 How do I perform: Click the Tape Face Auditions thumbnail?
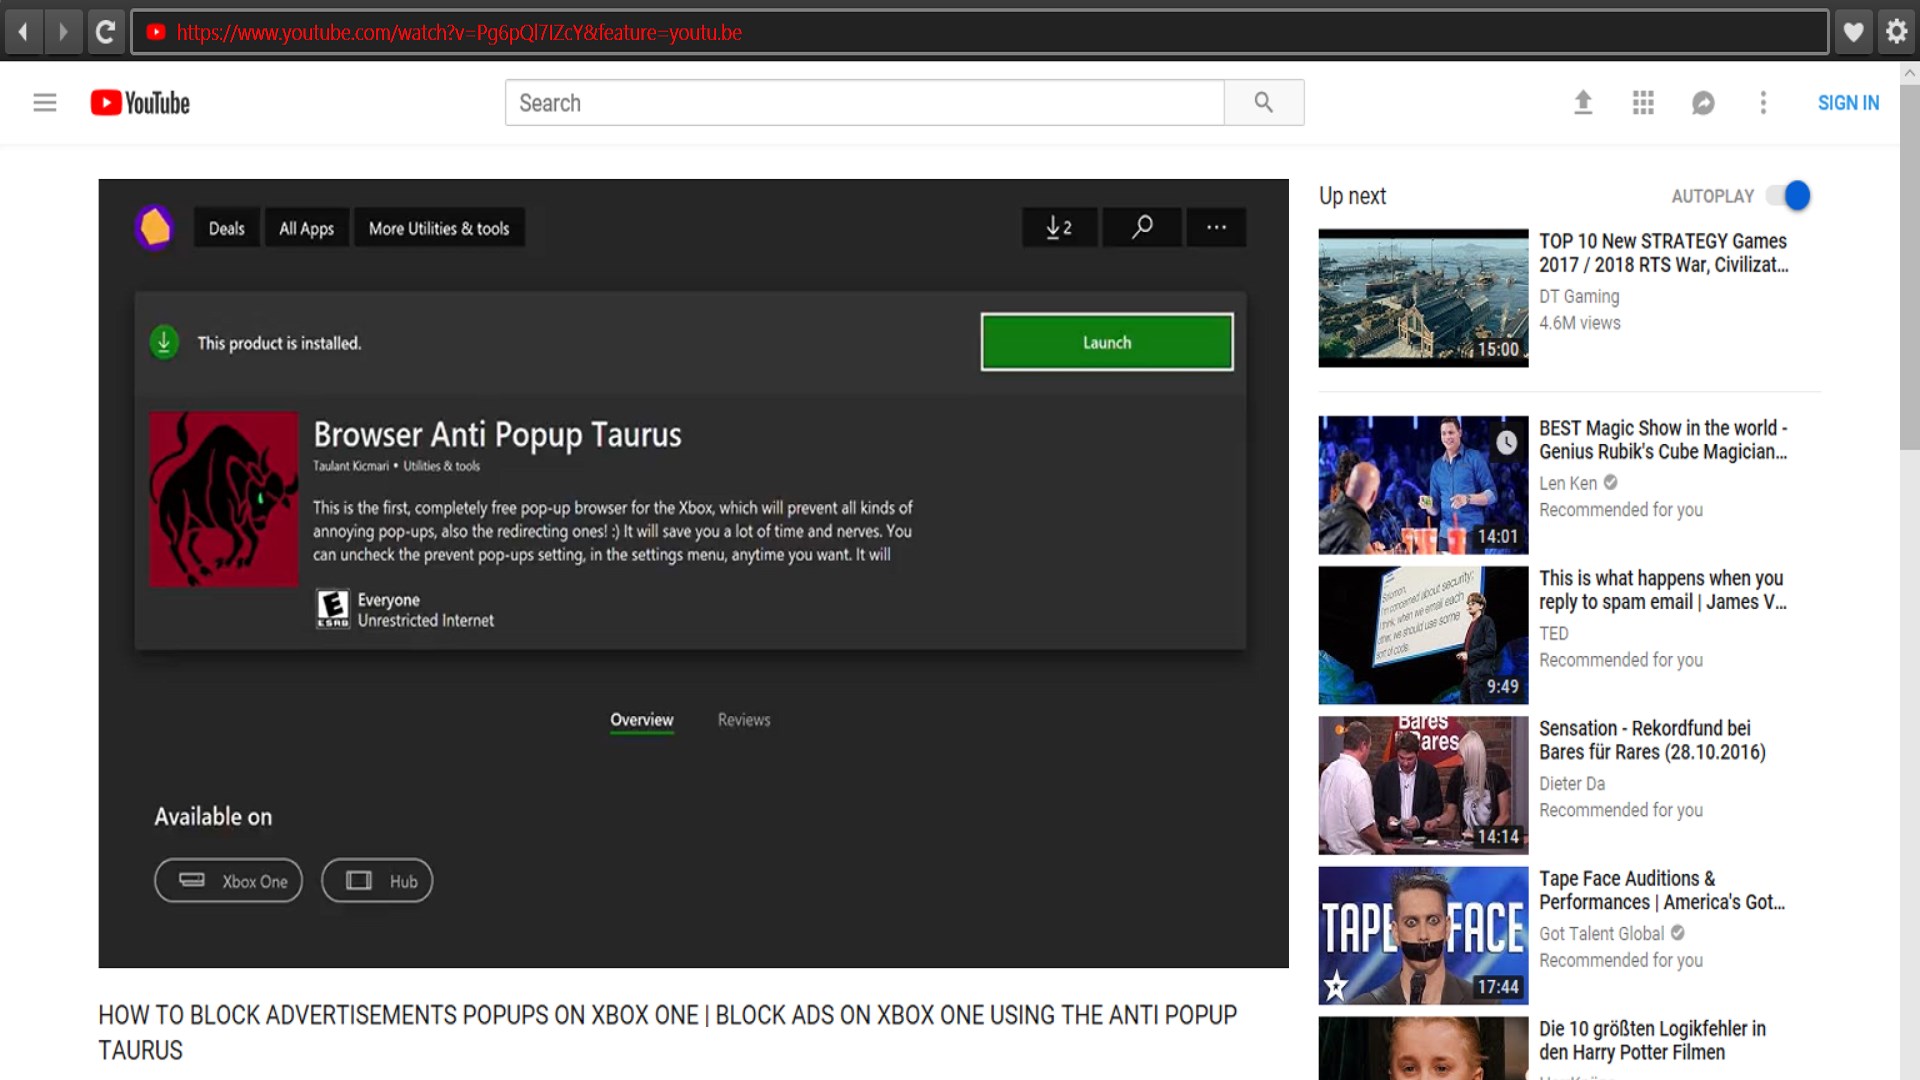point(1423,935)
